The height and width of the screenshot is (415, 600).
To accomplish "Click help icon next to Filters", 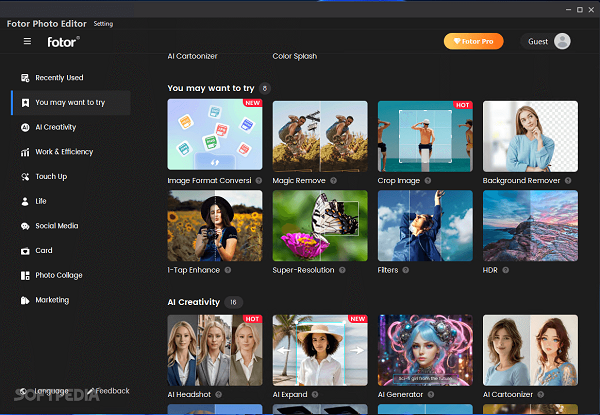I will click(406, 270).
